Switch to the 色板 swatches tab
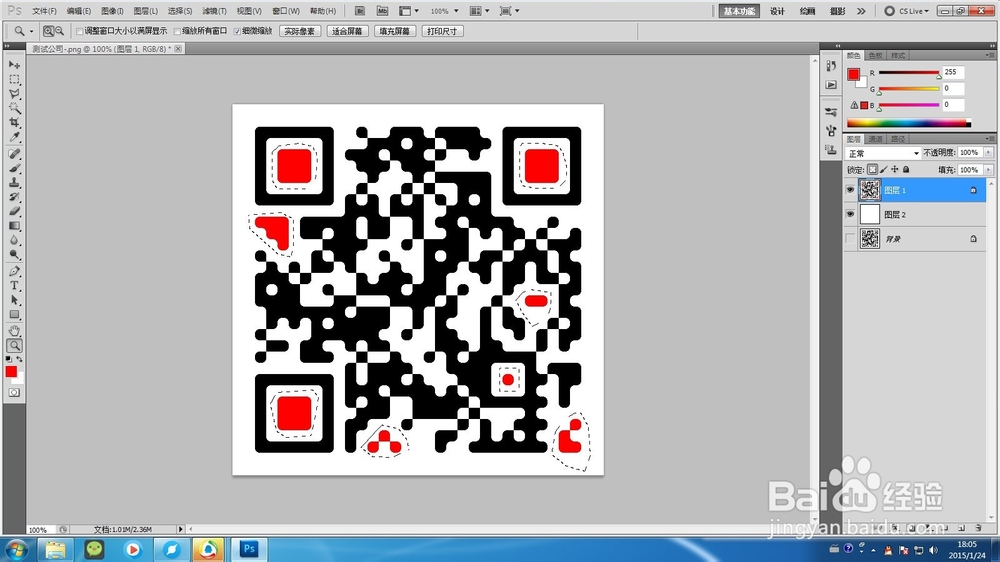The width and height of the screenshot is (1000, 562). [876, 55]
